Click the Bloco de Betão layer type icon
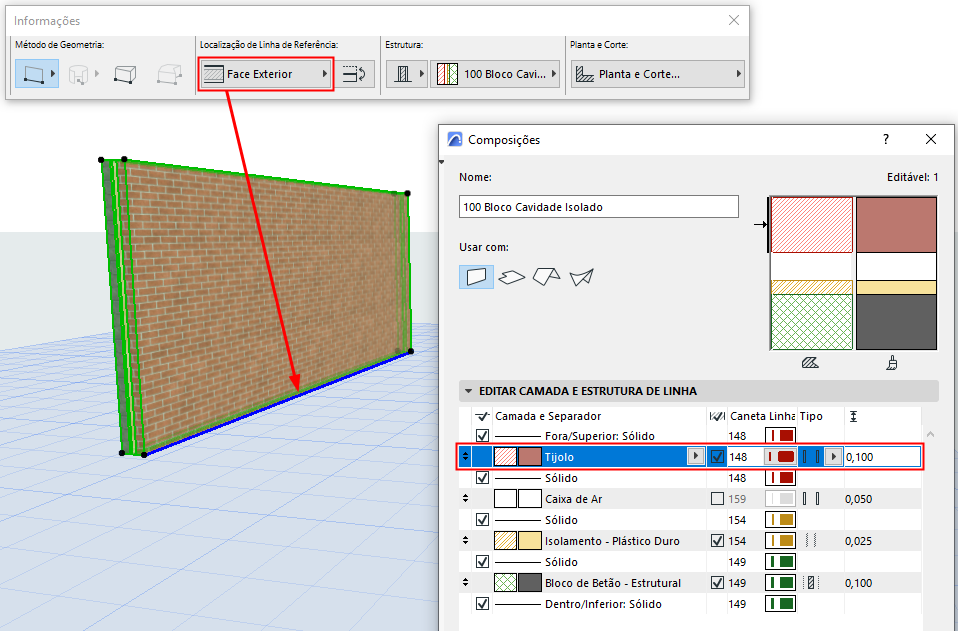 point(811,583)
